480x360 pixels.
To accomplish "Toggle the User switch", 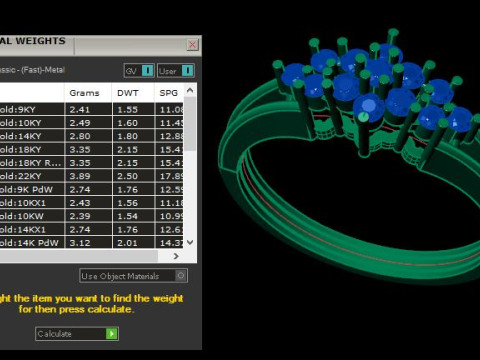I will 176,71.
